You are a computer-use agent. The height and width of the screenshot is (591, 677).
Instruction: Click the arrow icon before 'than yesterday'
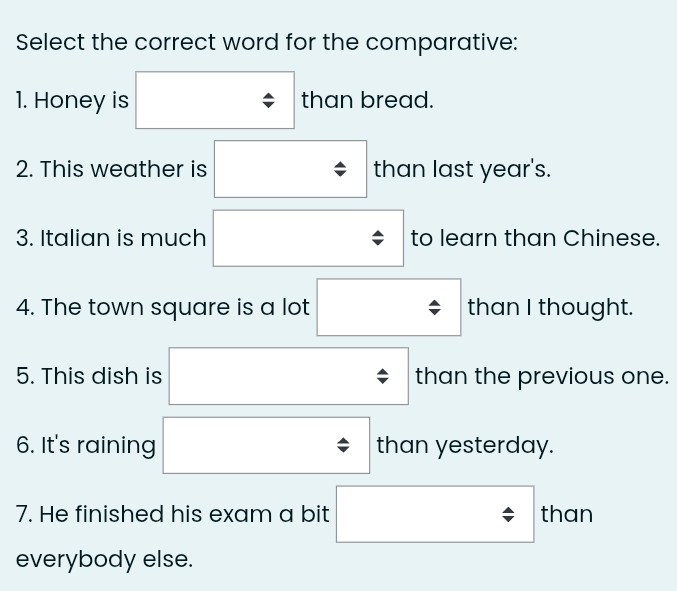pos(343,445)
